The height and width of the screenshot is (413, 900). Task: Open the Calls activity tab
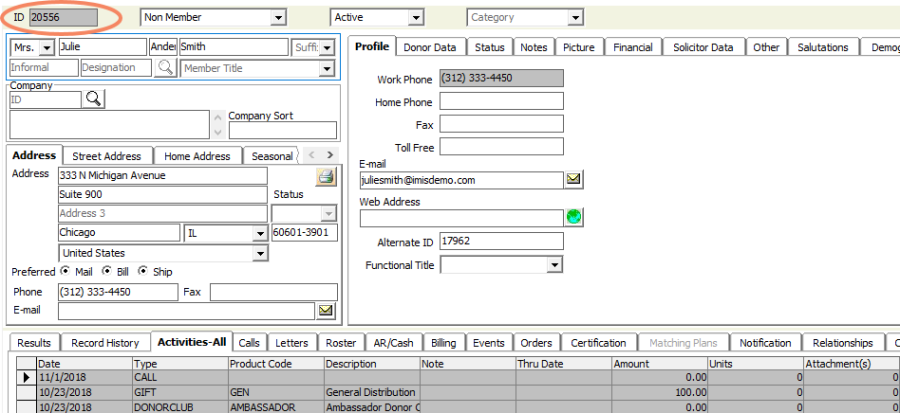pyautogui.click(x=249, y=343)
